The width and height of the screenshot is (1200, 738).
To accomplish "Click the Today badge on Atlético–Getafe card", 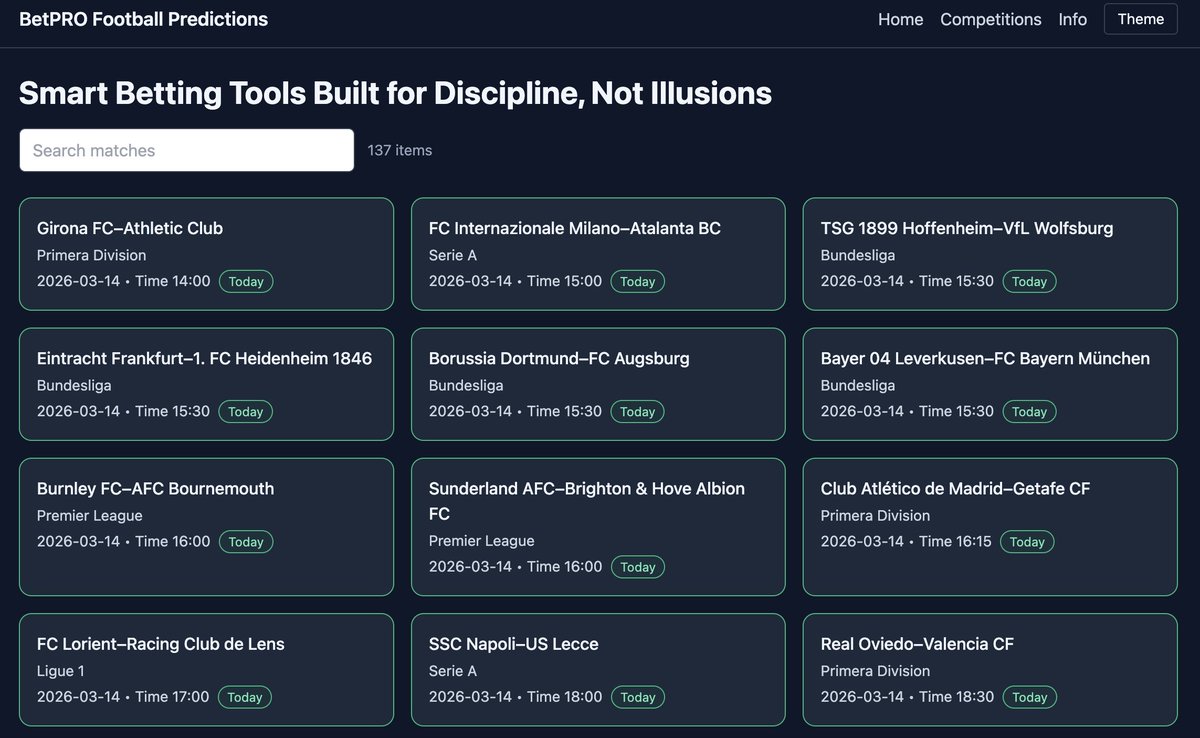I will click(x=1027, y=542).
